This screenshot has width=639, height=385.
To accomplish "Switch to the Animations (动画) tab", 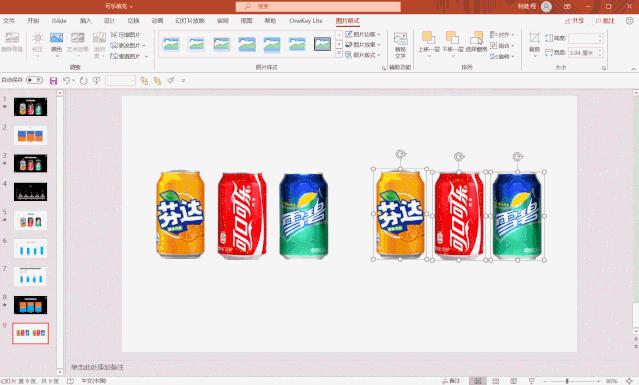I will [x=157, y=20].
